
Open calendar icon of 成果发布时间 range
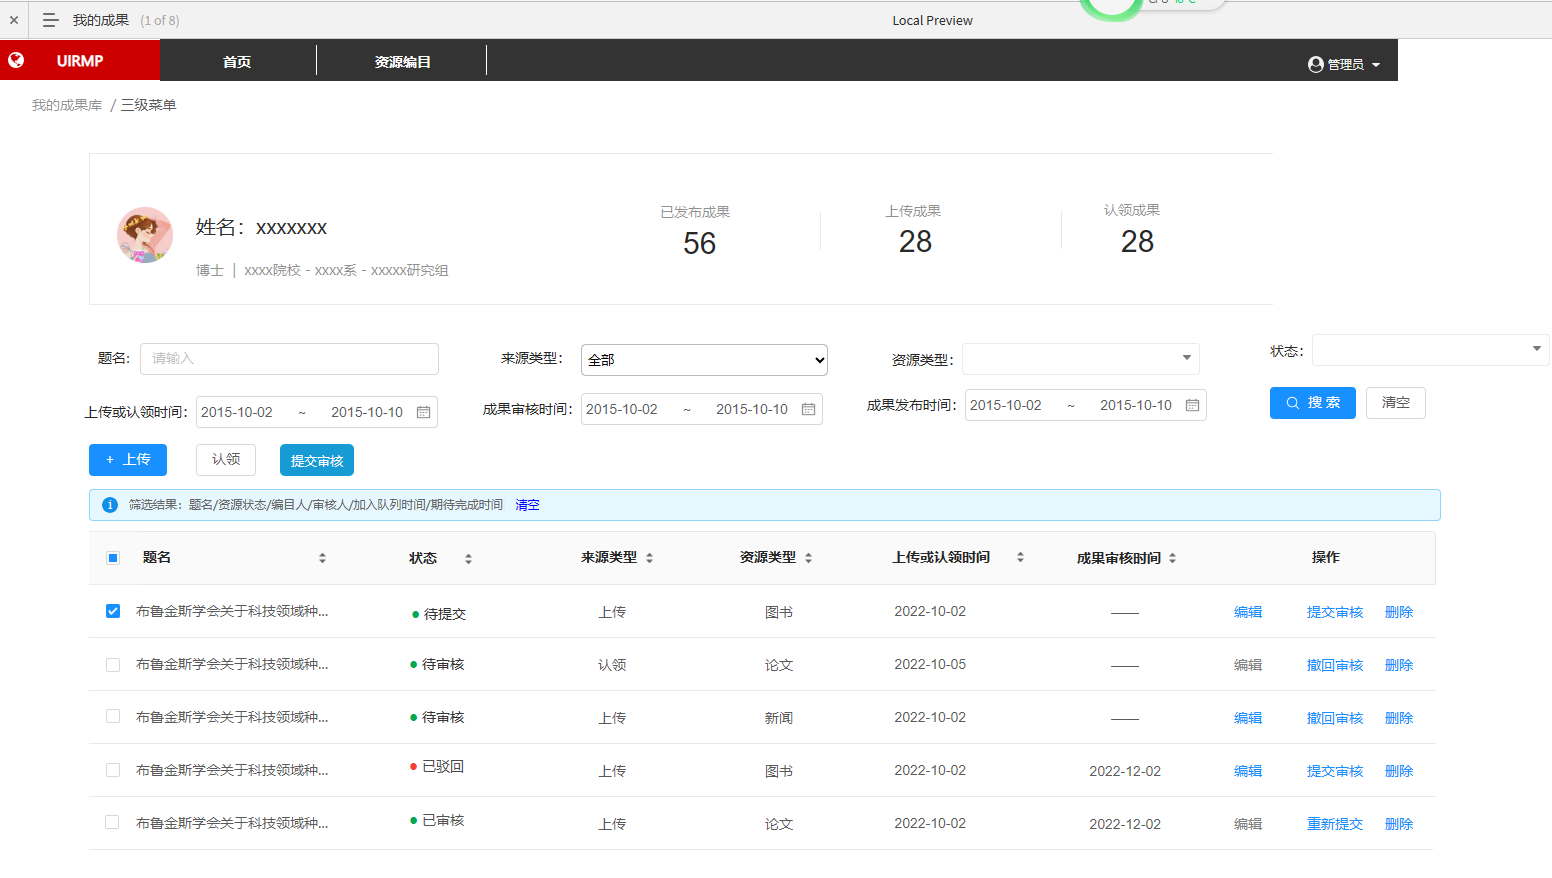(x=1192, y=405)
